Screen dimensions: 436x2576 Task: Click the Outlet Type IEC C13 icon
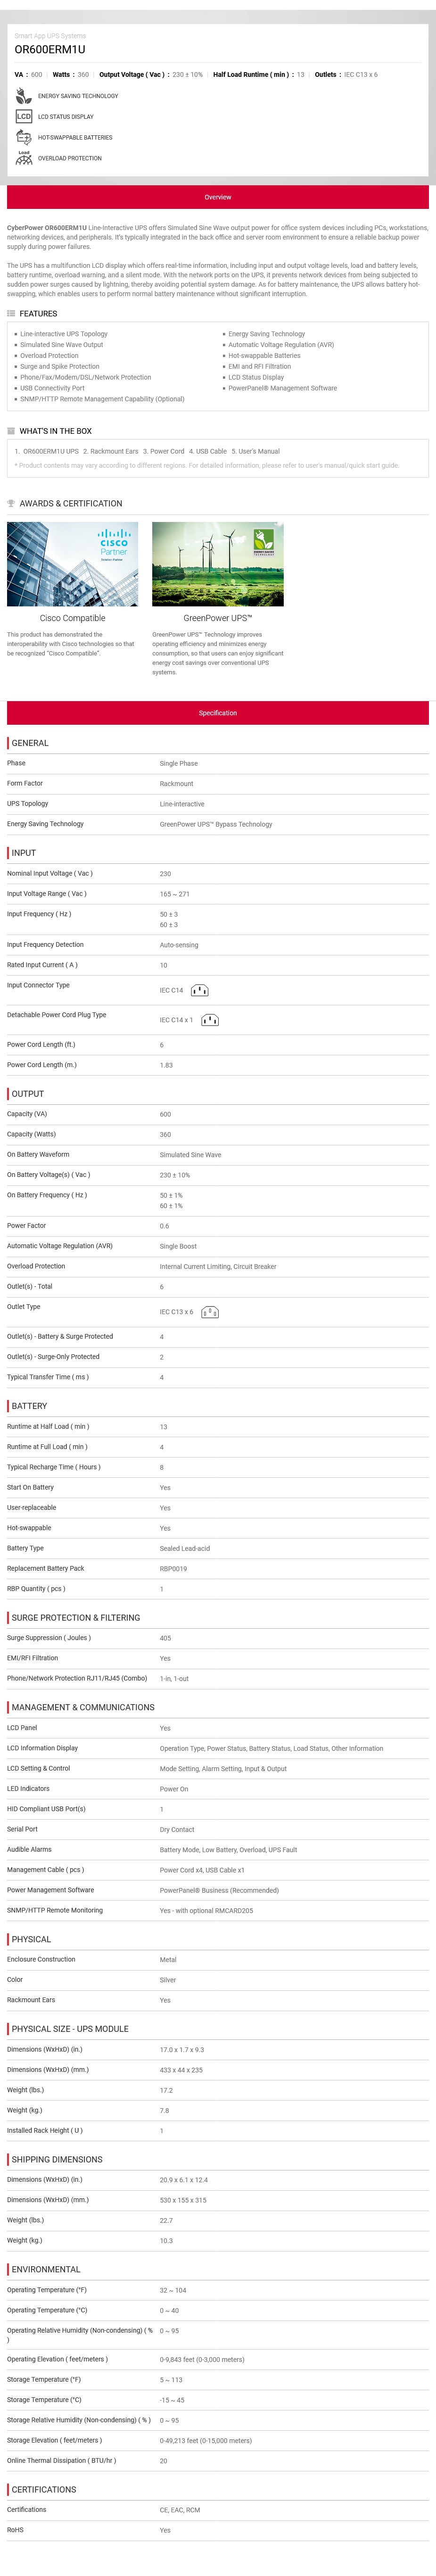click(x=210, y=1312)
